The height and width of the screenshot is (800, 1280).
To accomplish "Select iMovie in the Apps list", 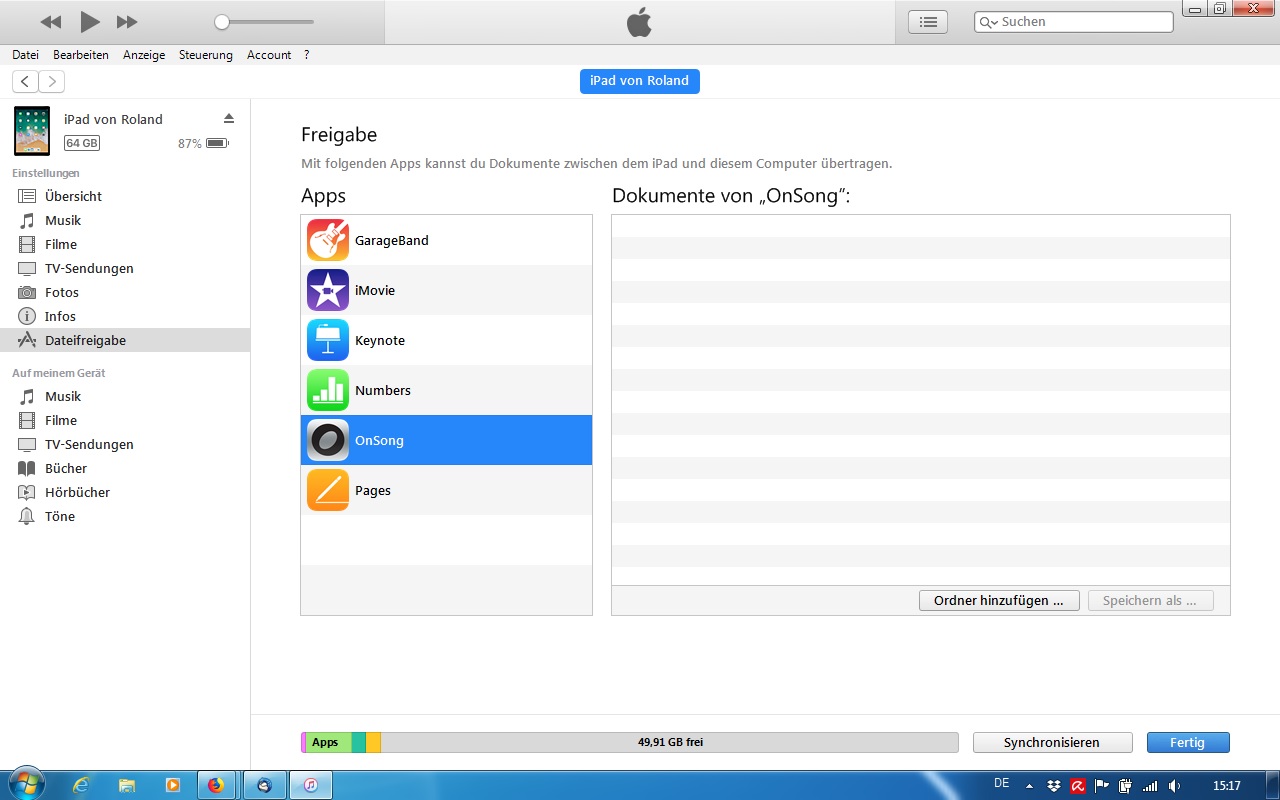I will point(446,290).
